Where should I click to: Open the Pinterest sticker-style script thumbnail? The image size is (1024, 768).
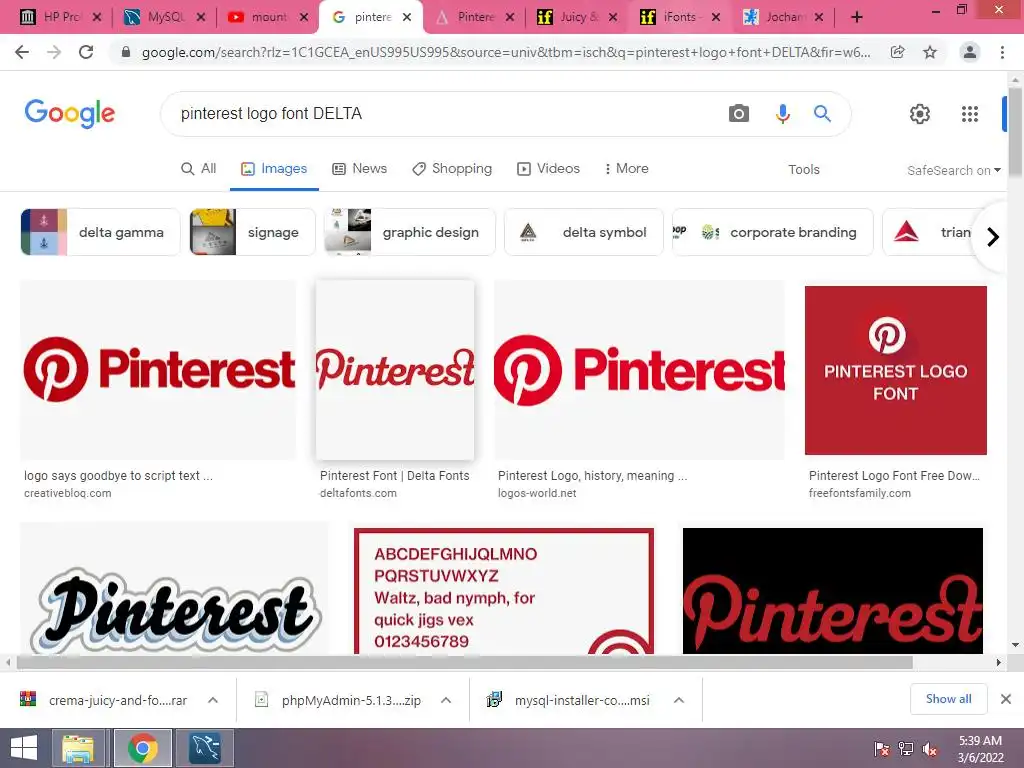[174, 588]
